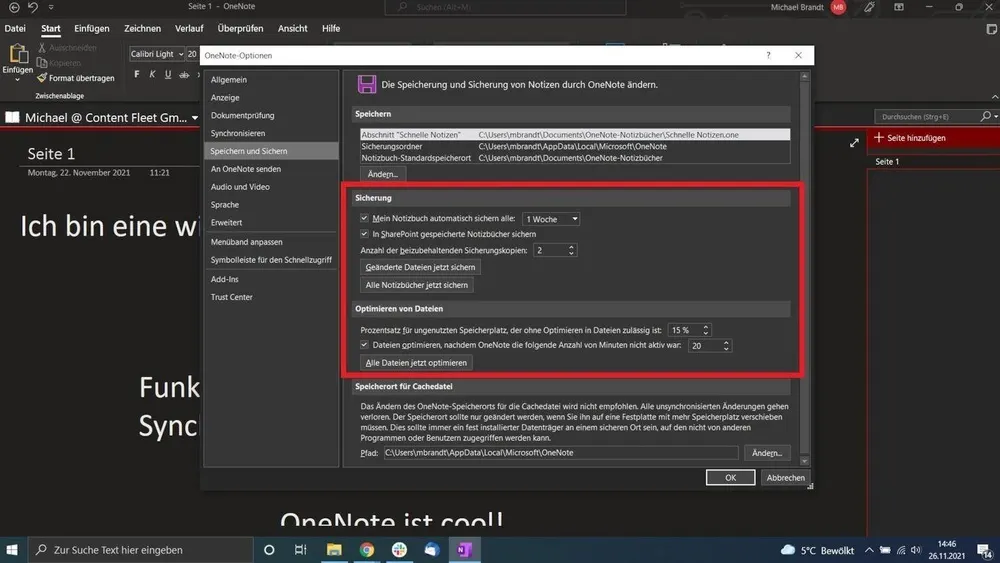The image size is (1000, 563).
Task: Open the Datei menu
Action: coord(15,28)
